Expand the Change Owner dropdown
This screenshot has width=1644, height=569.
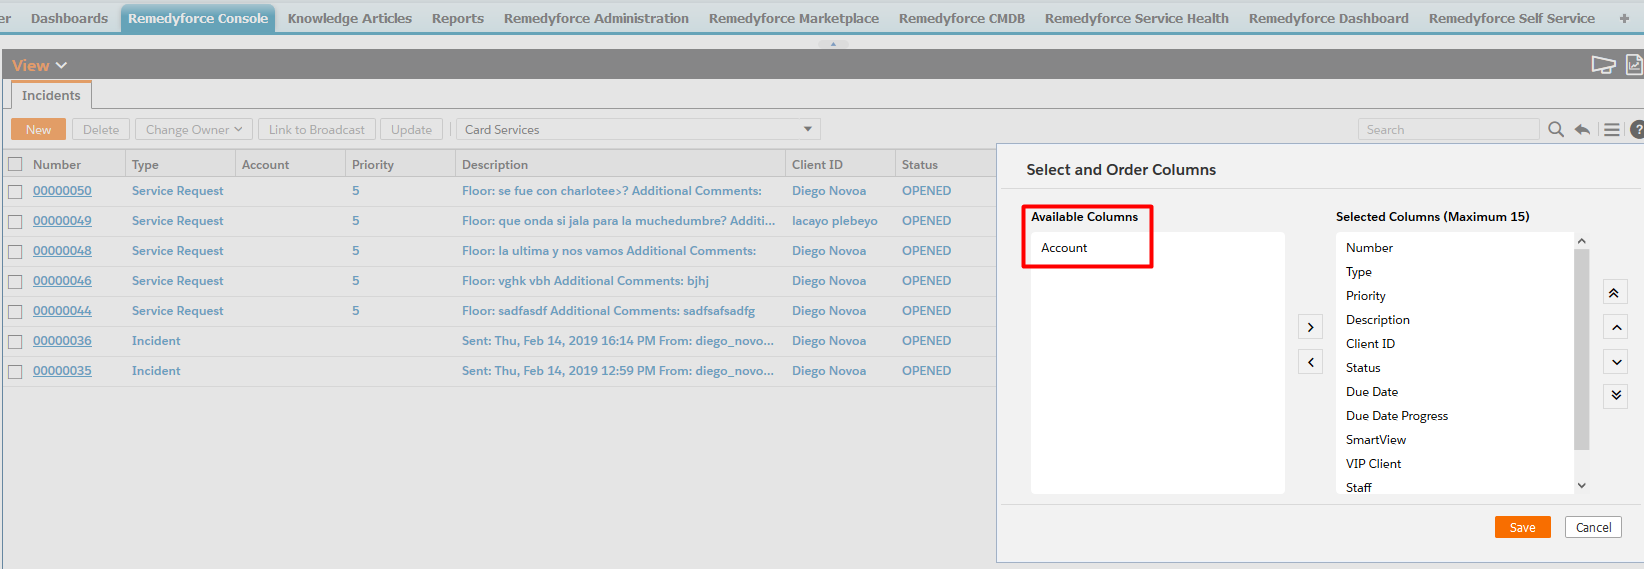194,129
